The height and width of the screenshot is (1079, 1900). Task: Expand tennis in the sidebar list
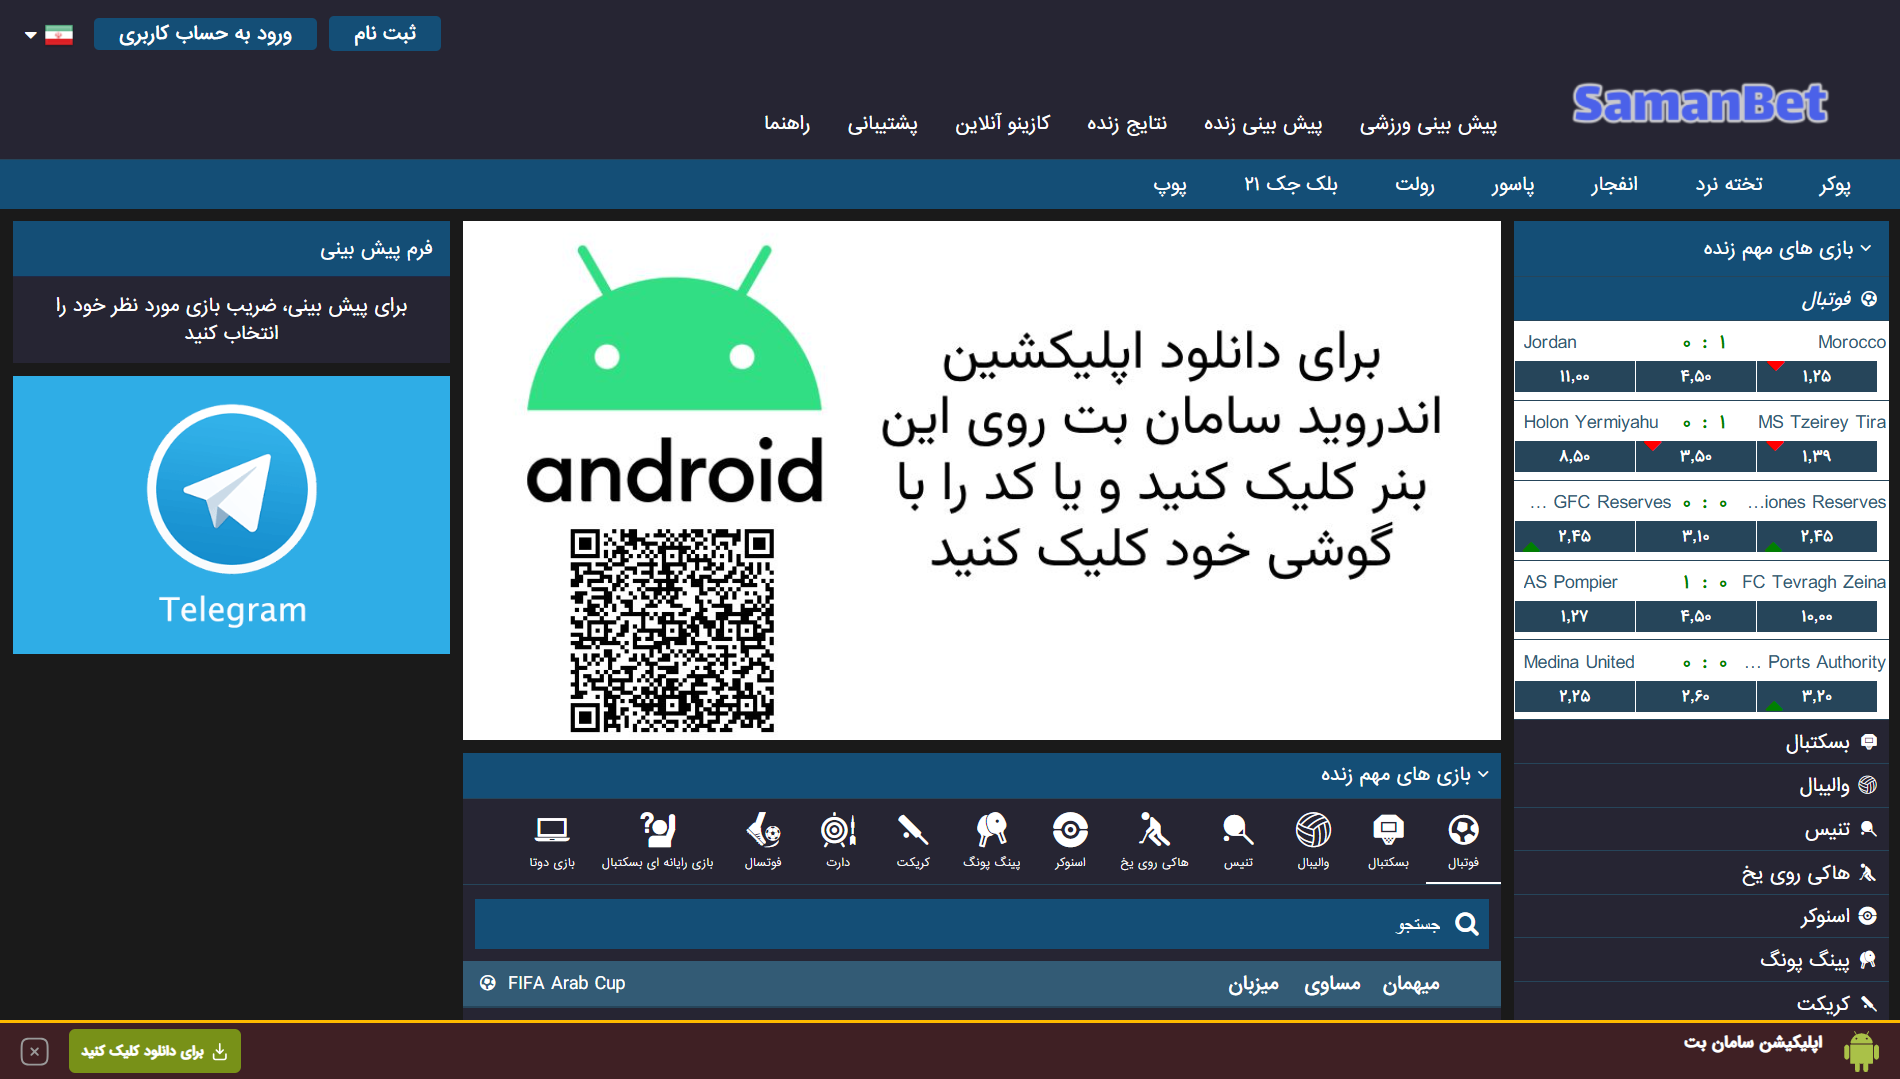coord(1701,829)
